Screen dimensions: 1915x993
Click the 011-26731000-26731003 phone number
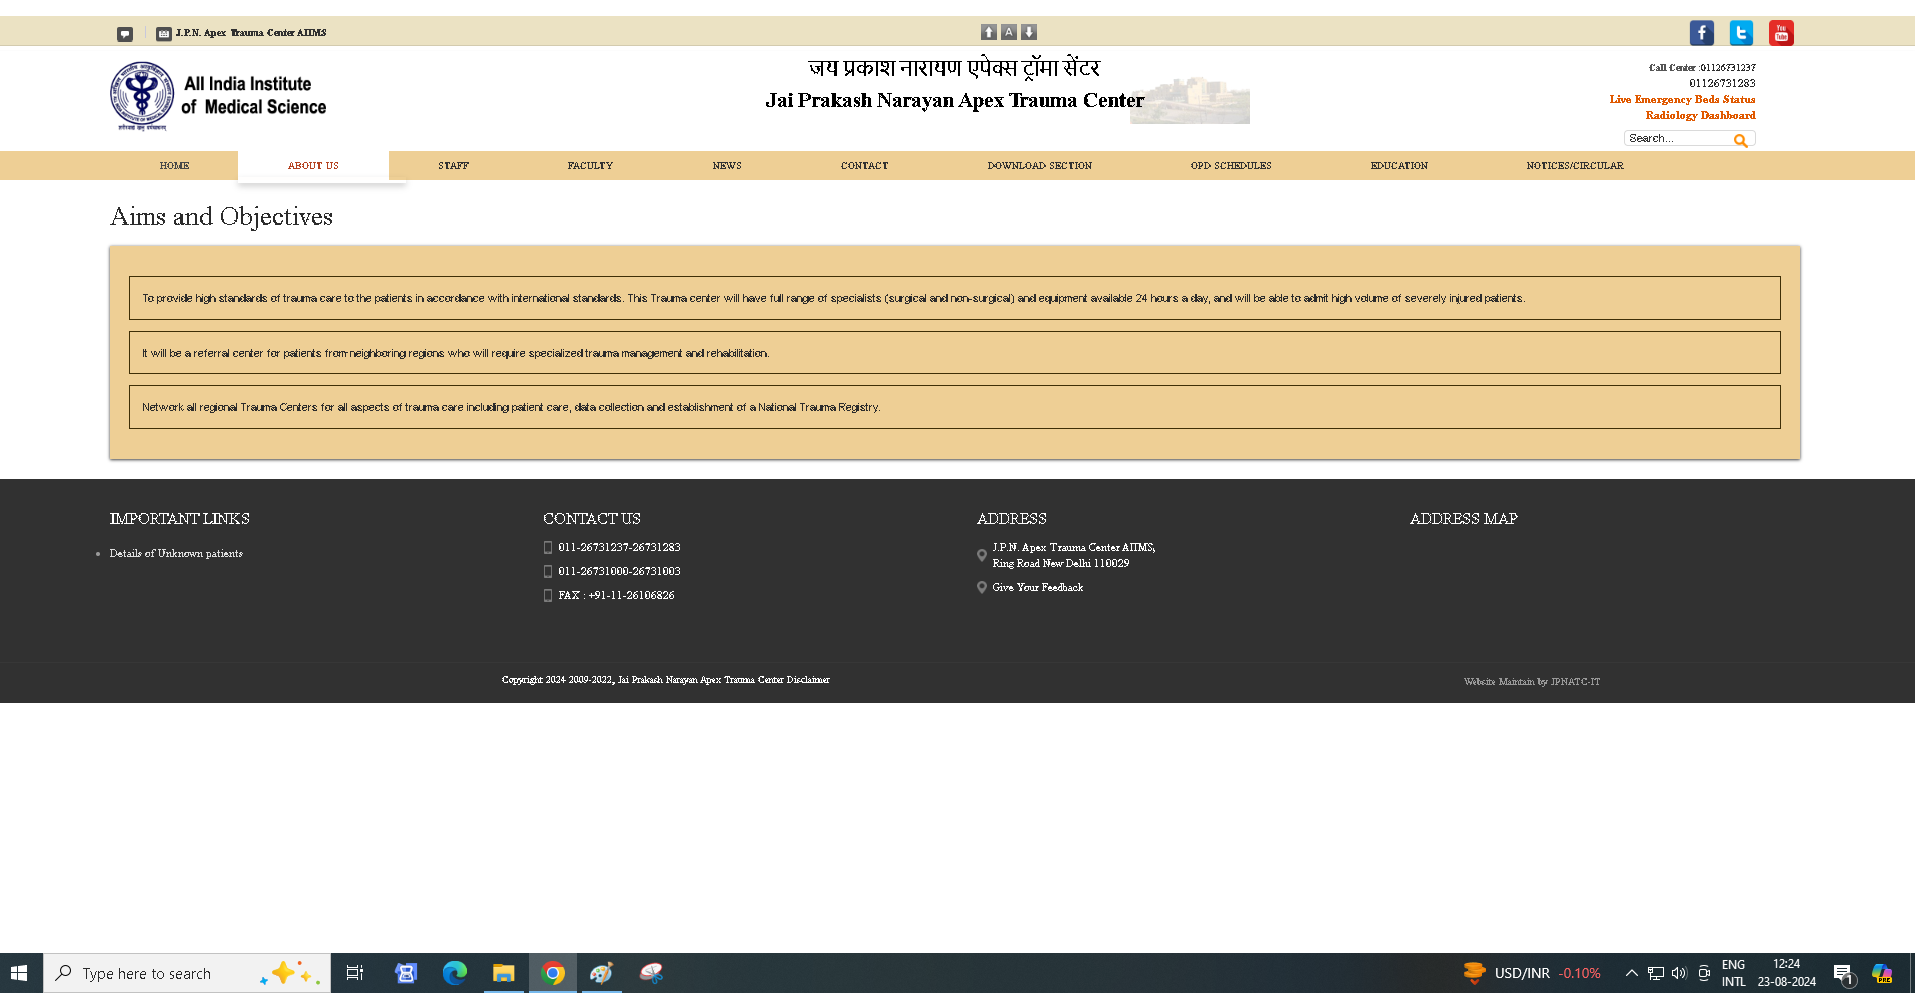pos(619,572)
